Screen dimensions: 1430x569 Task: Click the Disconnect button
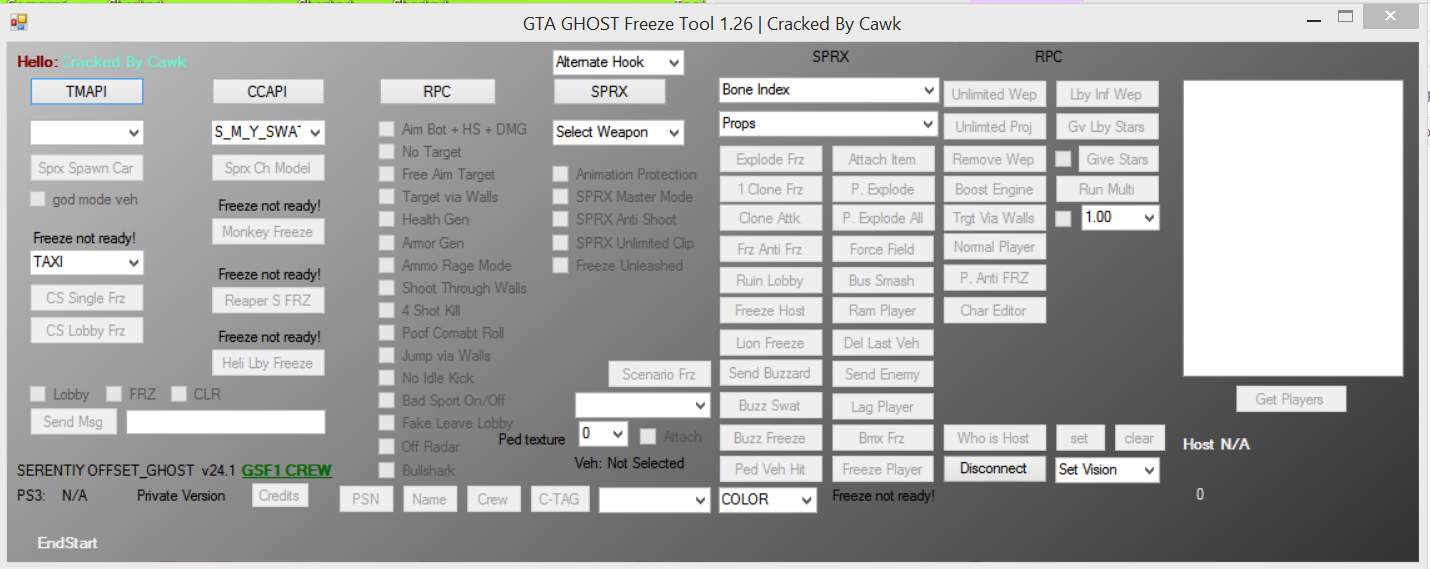point(994,468)
